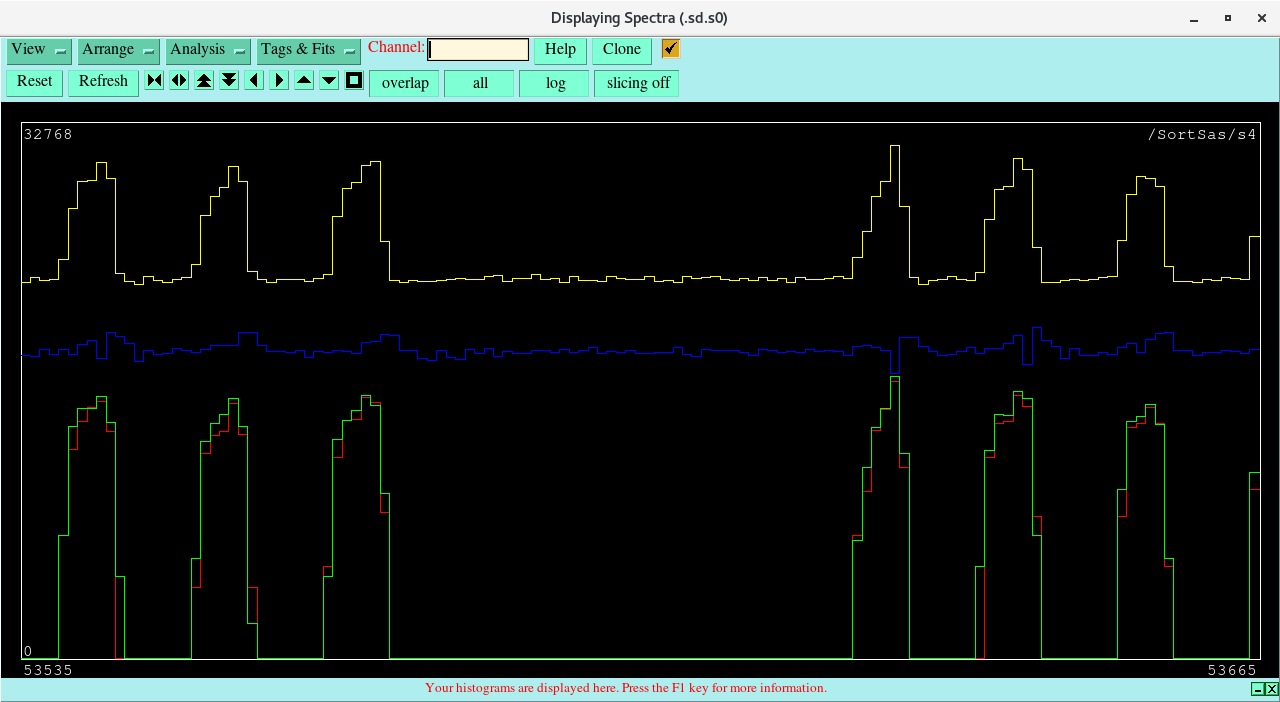The image size is (1280, 702).
Task: Toggle the slicing off button
Action: (x=637, y=83)
